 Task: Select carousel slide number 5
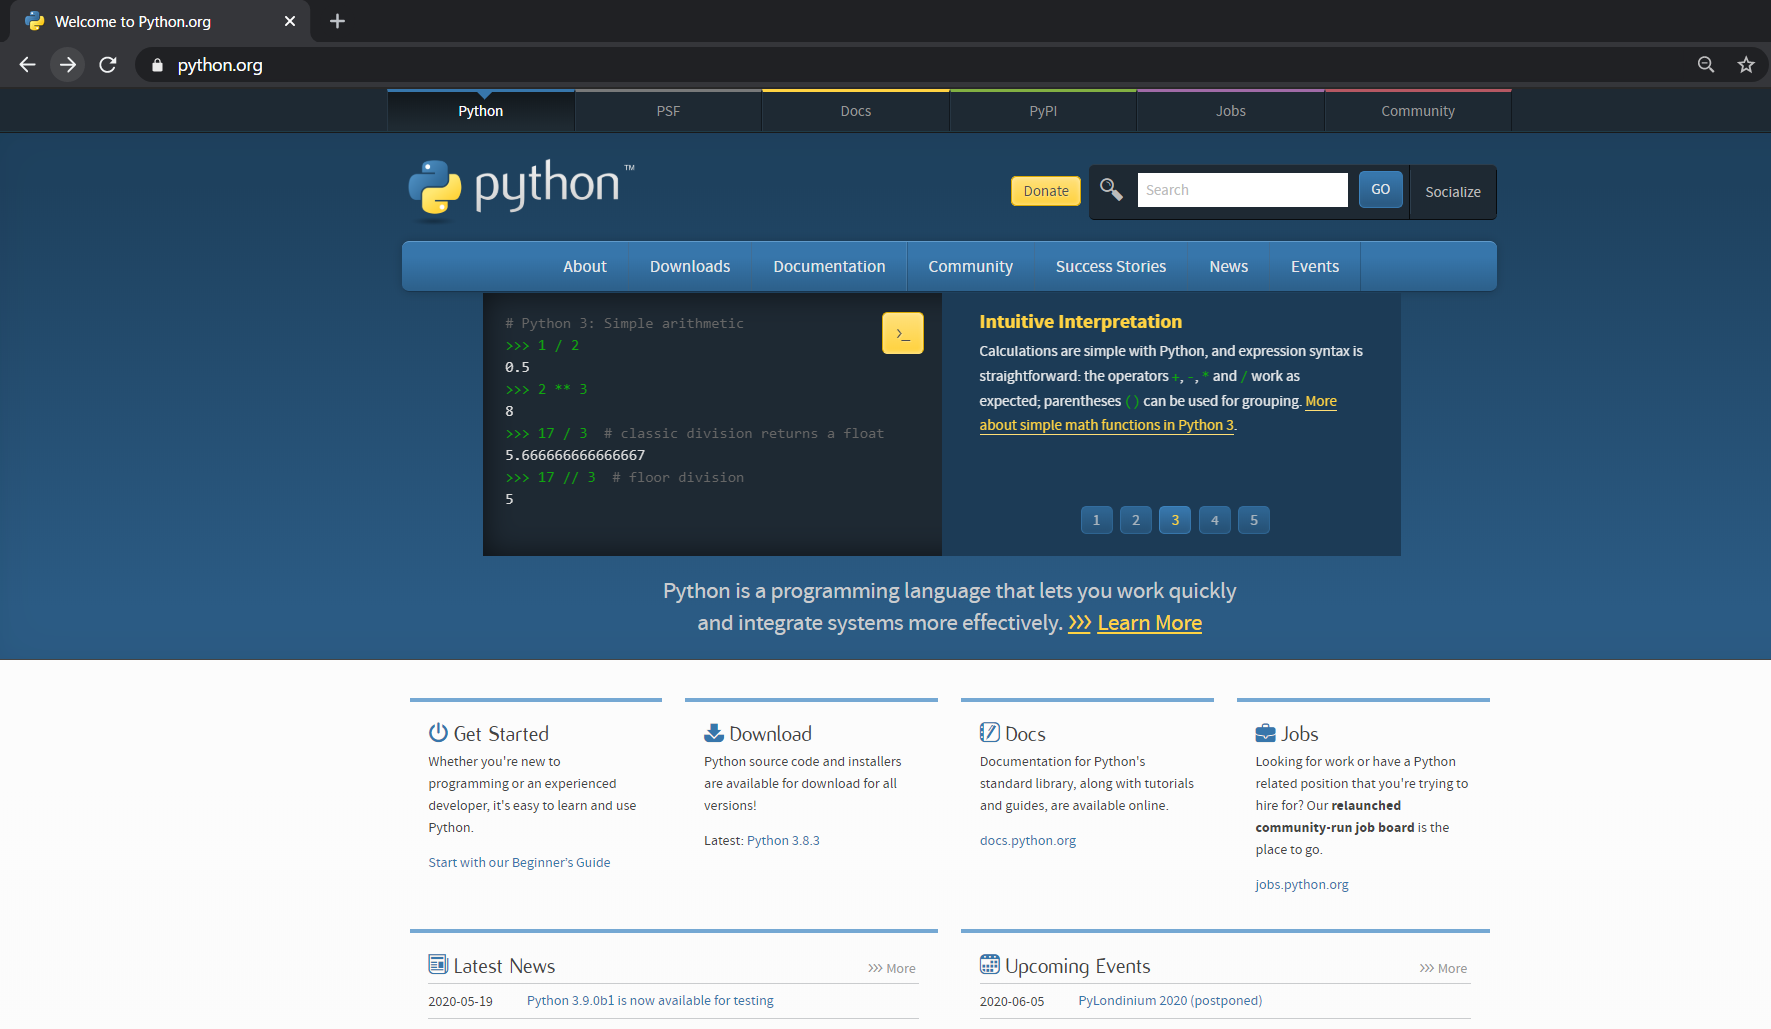(x=1253, y=519)
